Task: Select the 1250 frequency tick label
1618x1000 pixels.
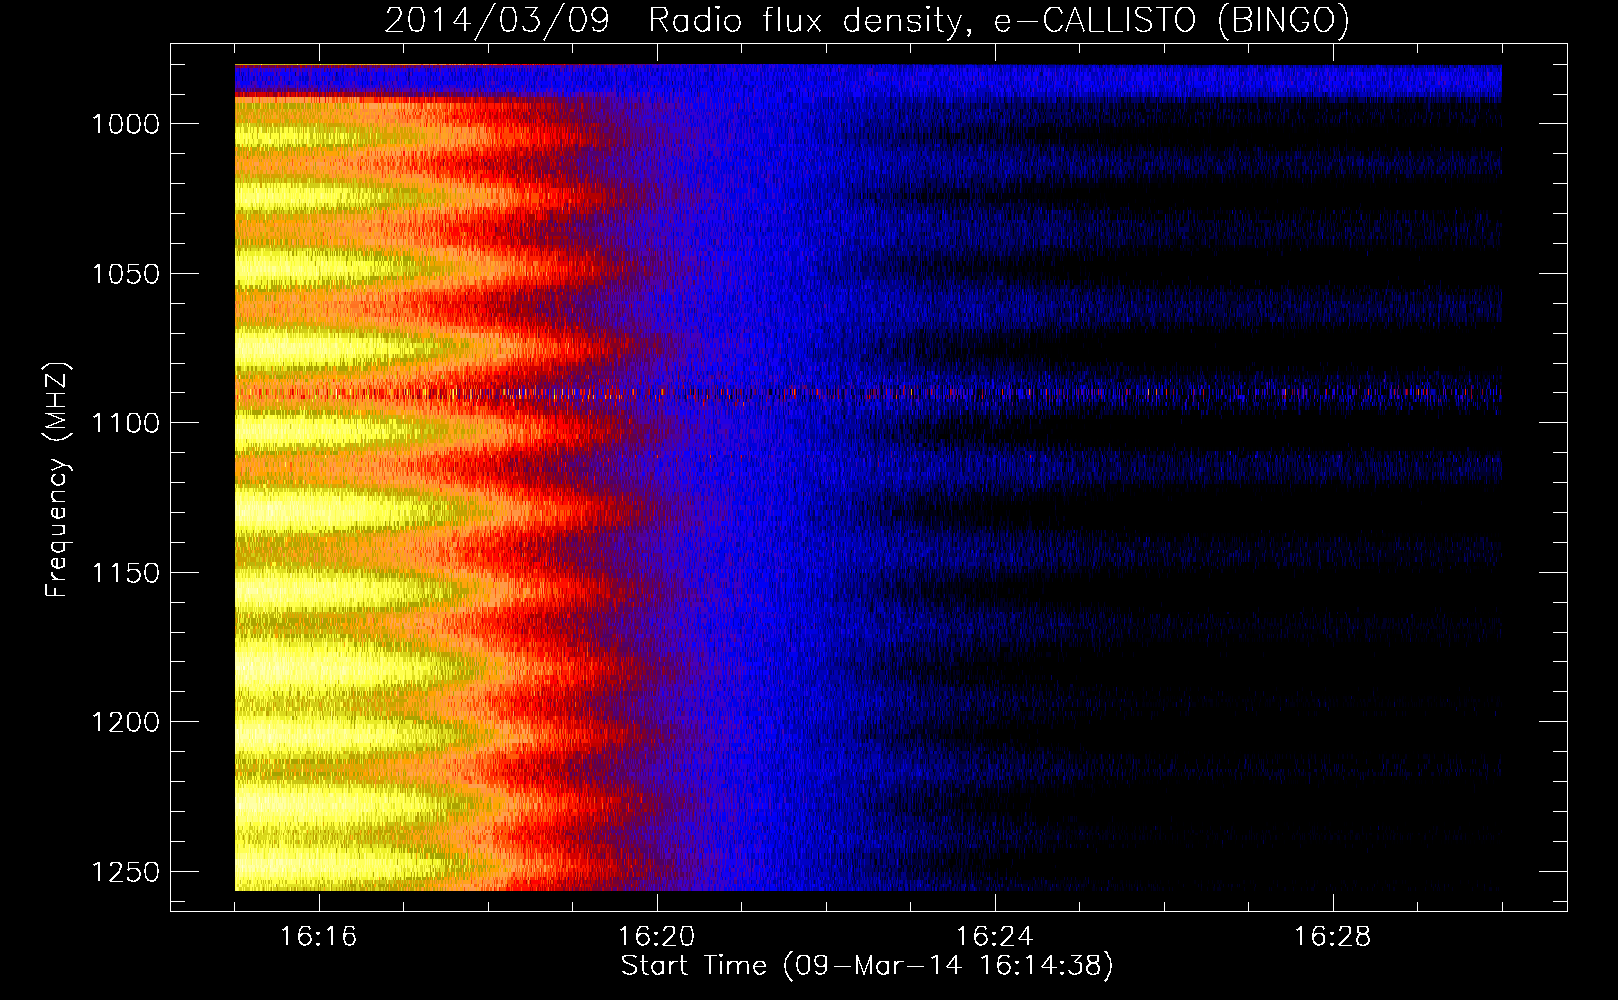Action: click(125, 872)
